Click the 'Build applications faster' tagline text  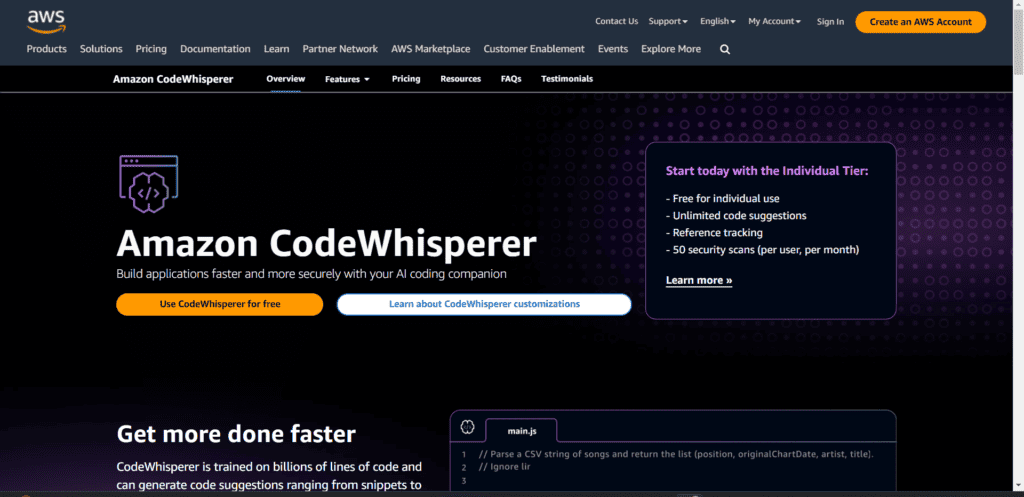coord(312,274)
